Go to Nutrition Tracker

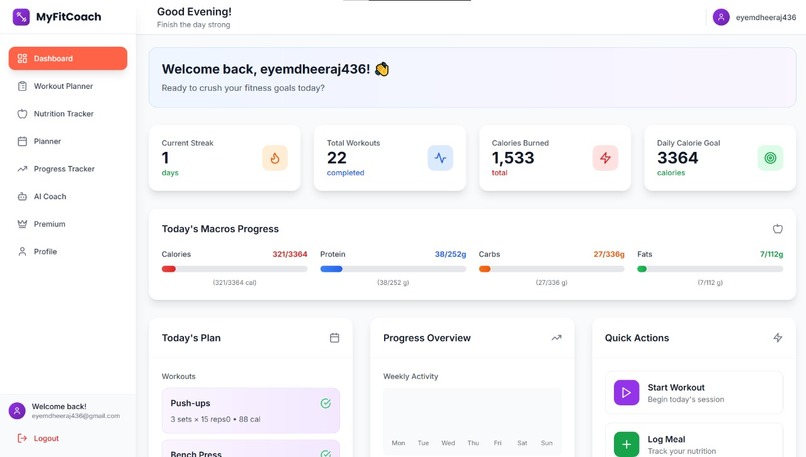click(x=68, y=114)
